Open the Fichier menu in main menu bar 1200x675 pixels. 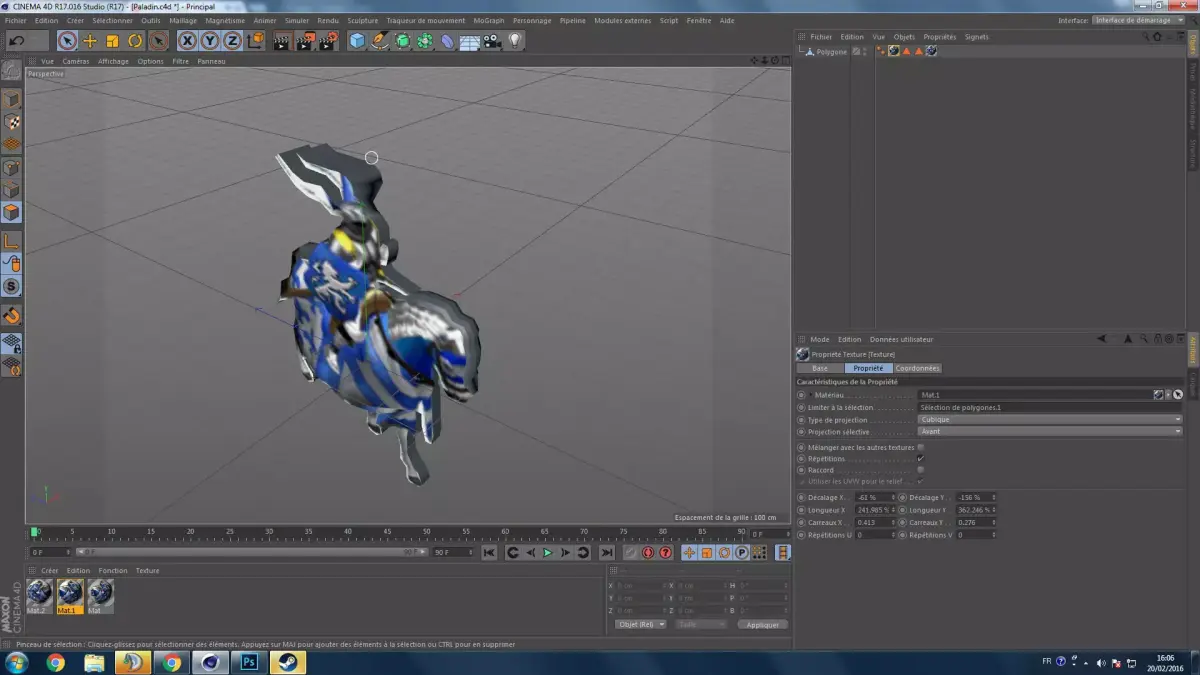16,20
